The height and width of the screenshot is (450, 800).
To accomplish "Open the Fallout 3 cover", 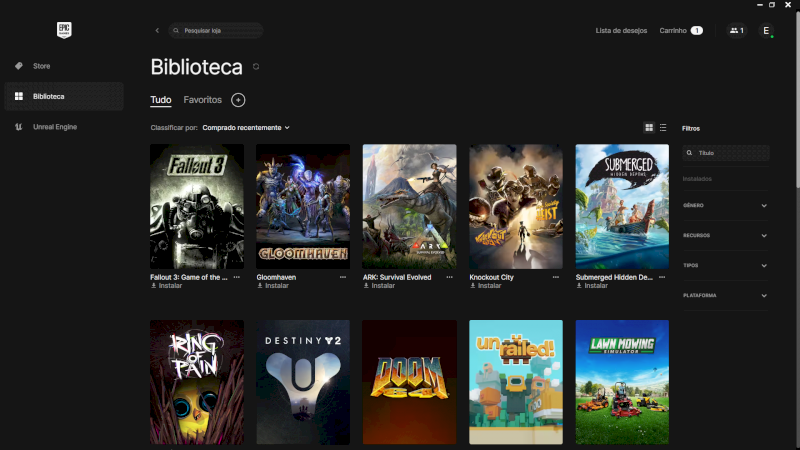I will pos(197,207).
